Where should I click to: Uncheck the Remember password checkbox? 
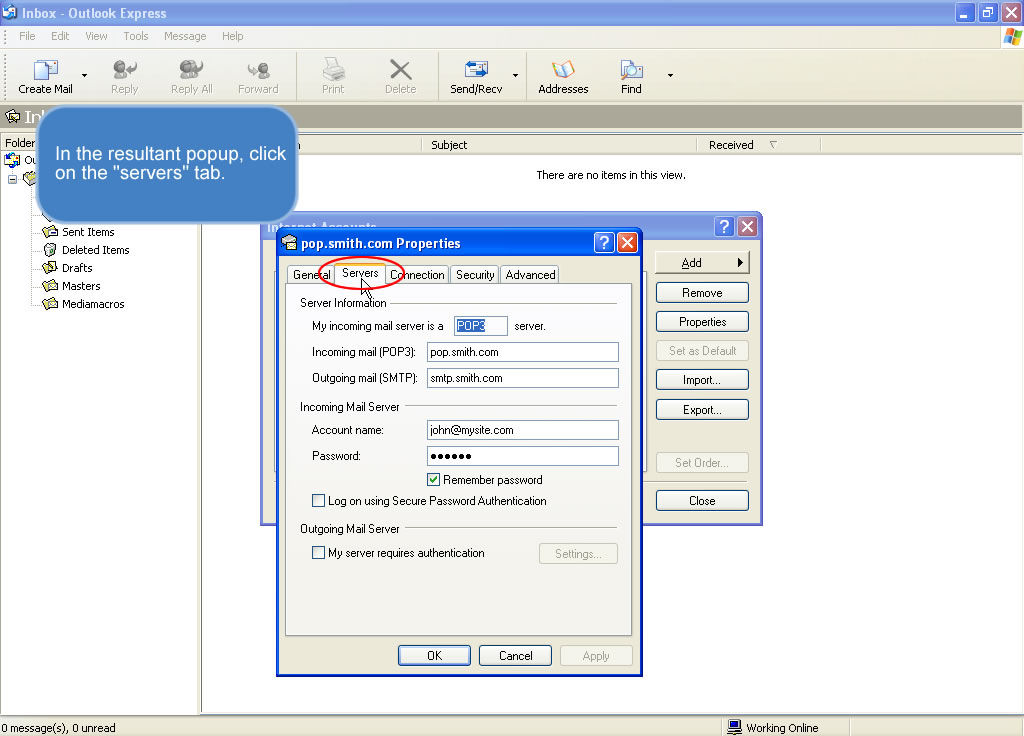(434, 480)
